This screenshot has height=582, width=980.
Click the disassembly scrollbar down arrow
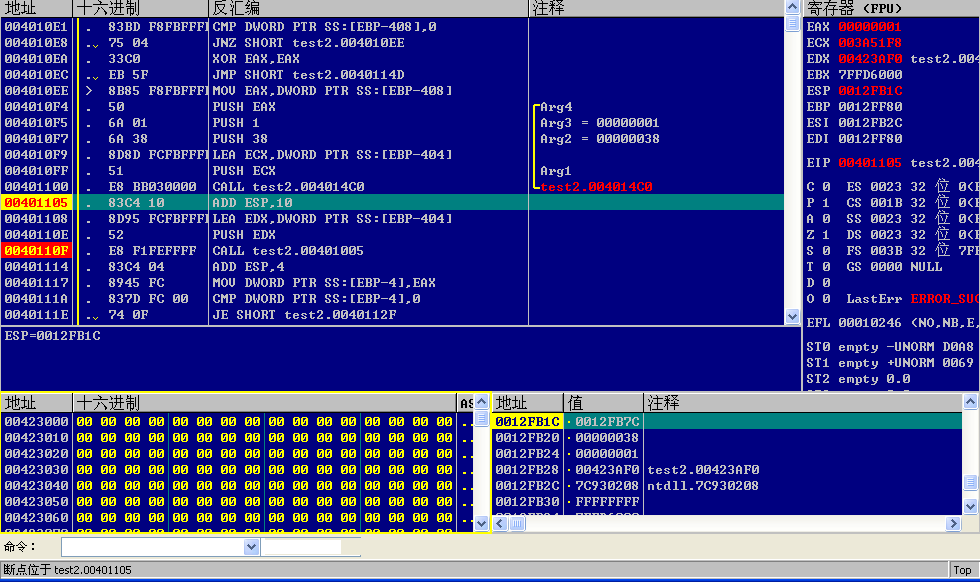coord(792,318)
